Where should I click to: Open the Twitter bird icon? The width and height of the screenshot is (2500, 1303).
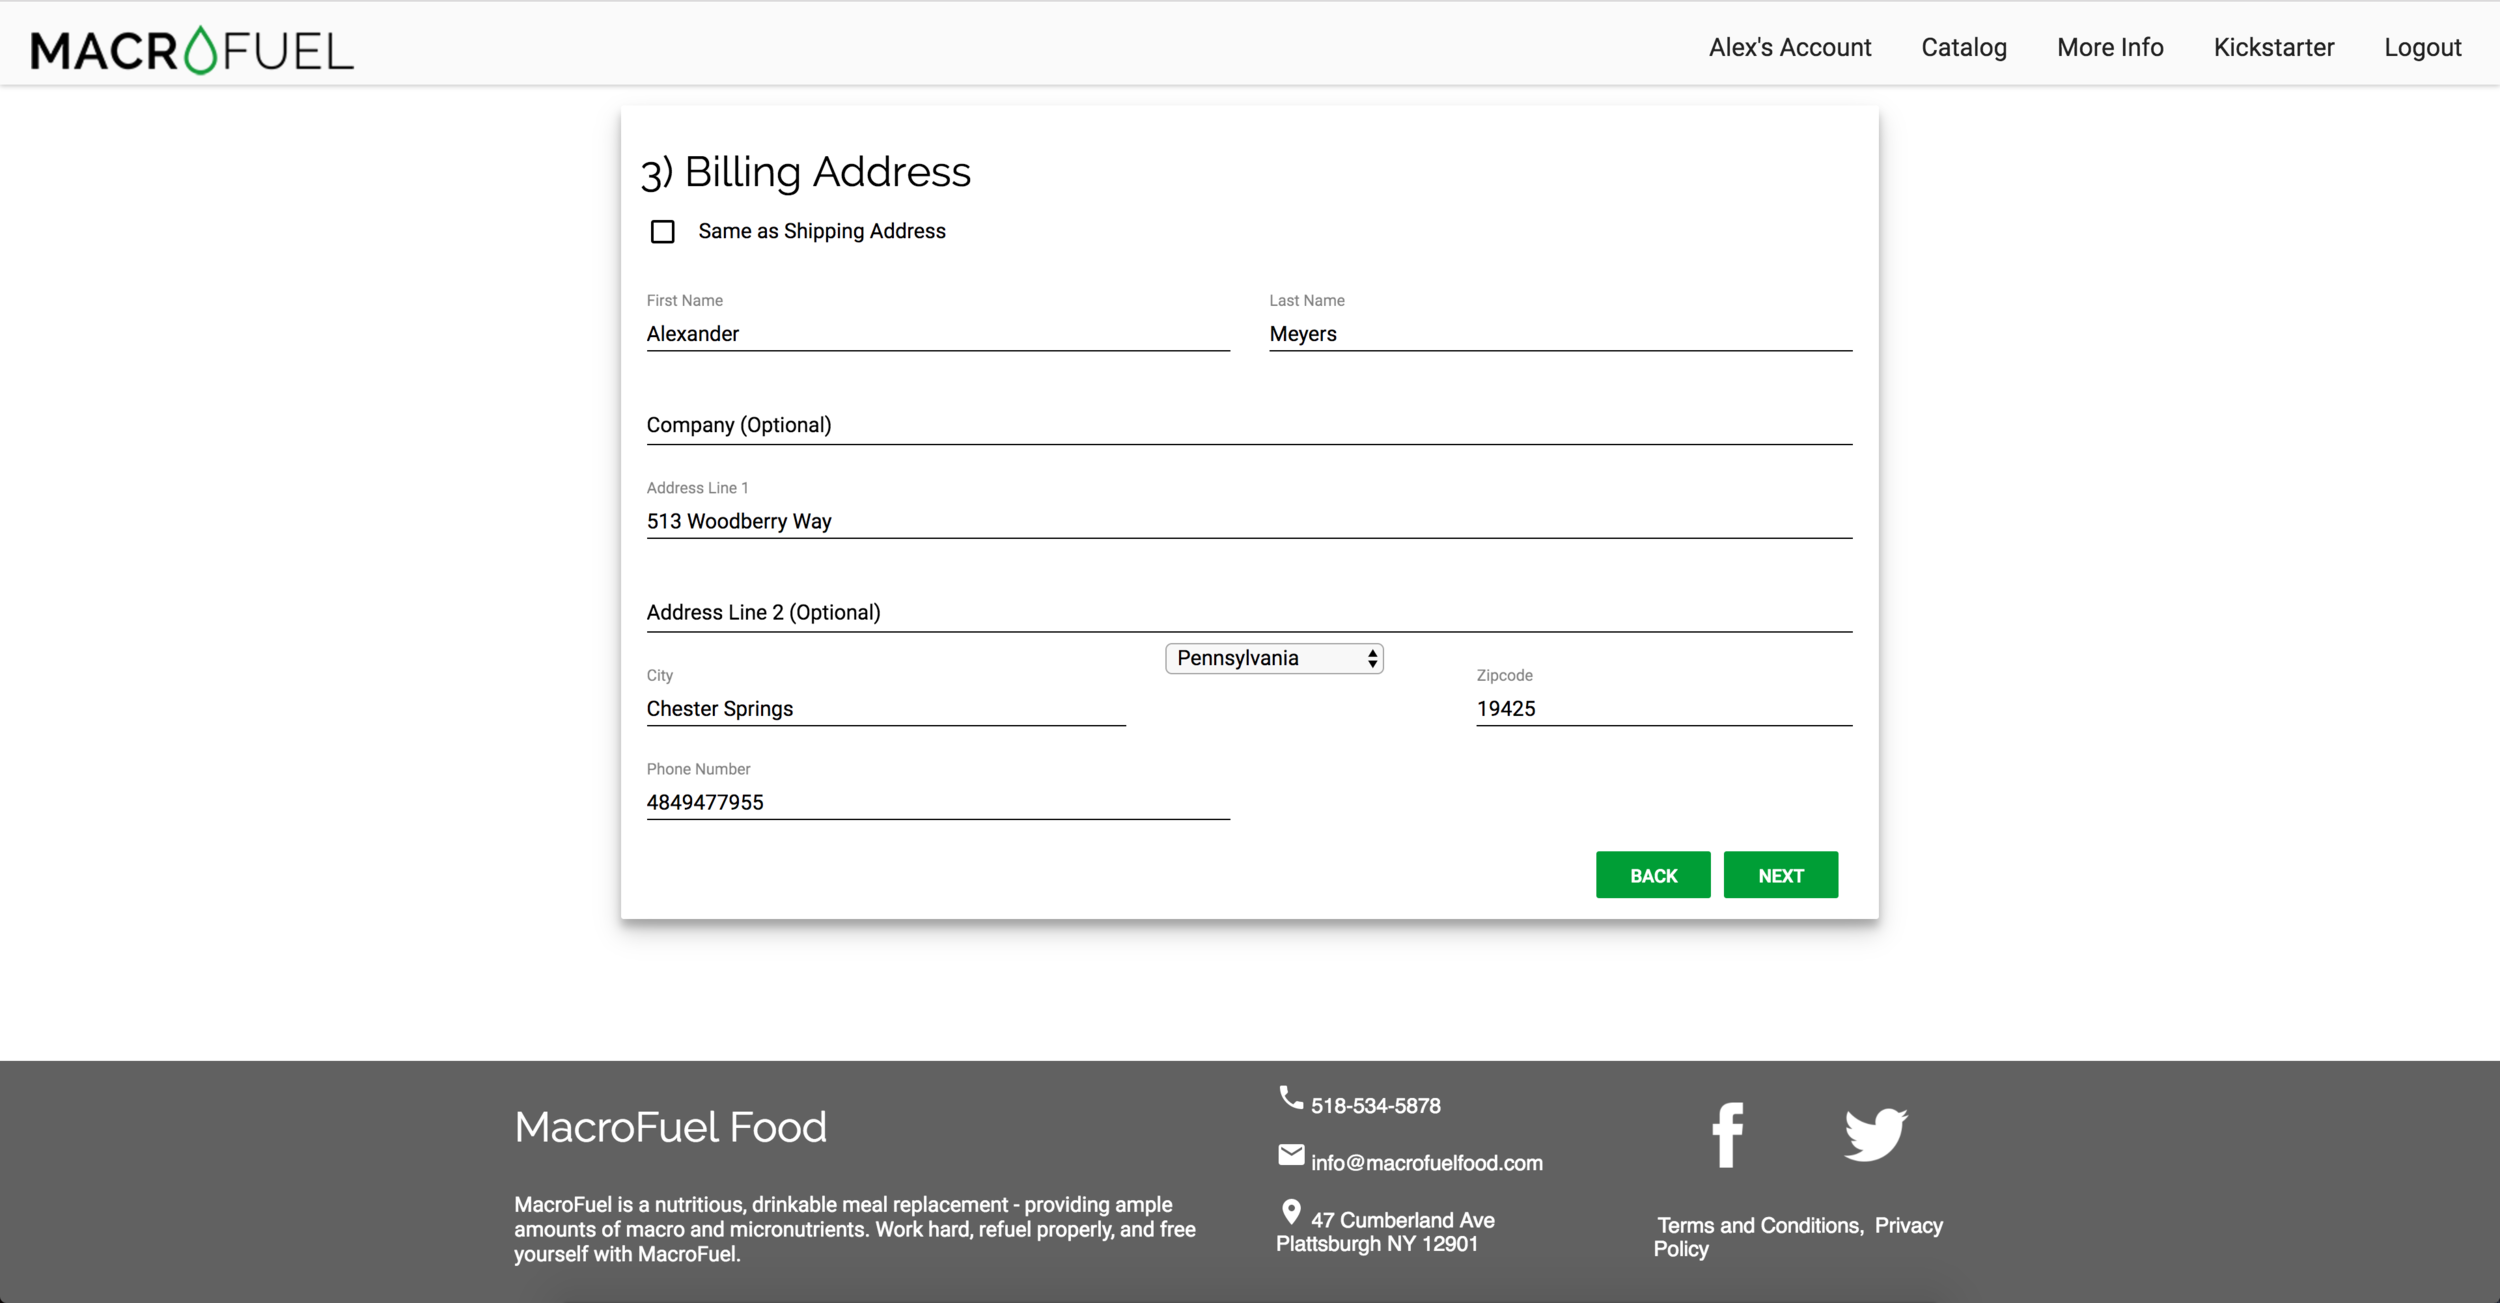(x=1876, y=1134)
